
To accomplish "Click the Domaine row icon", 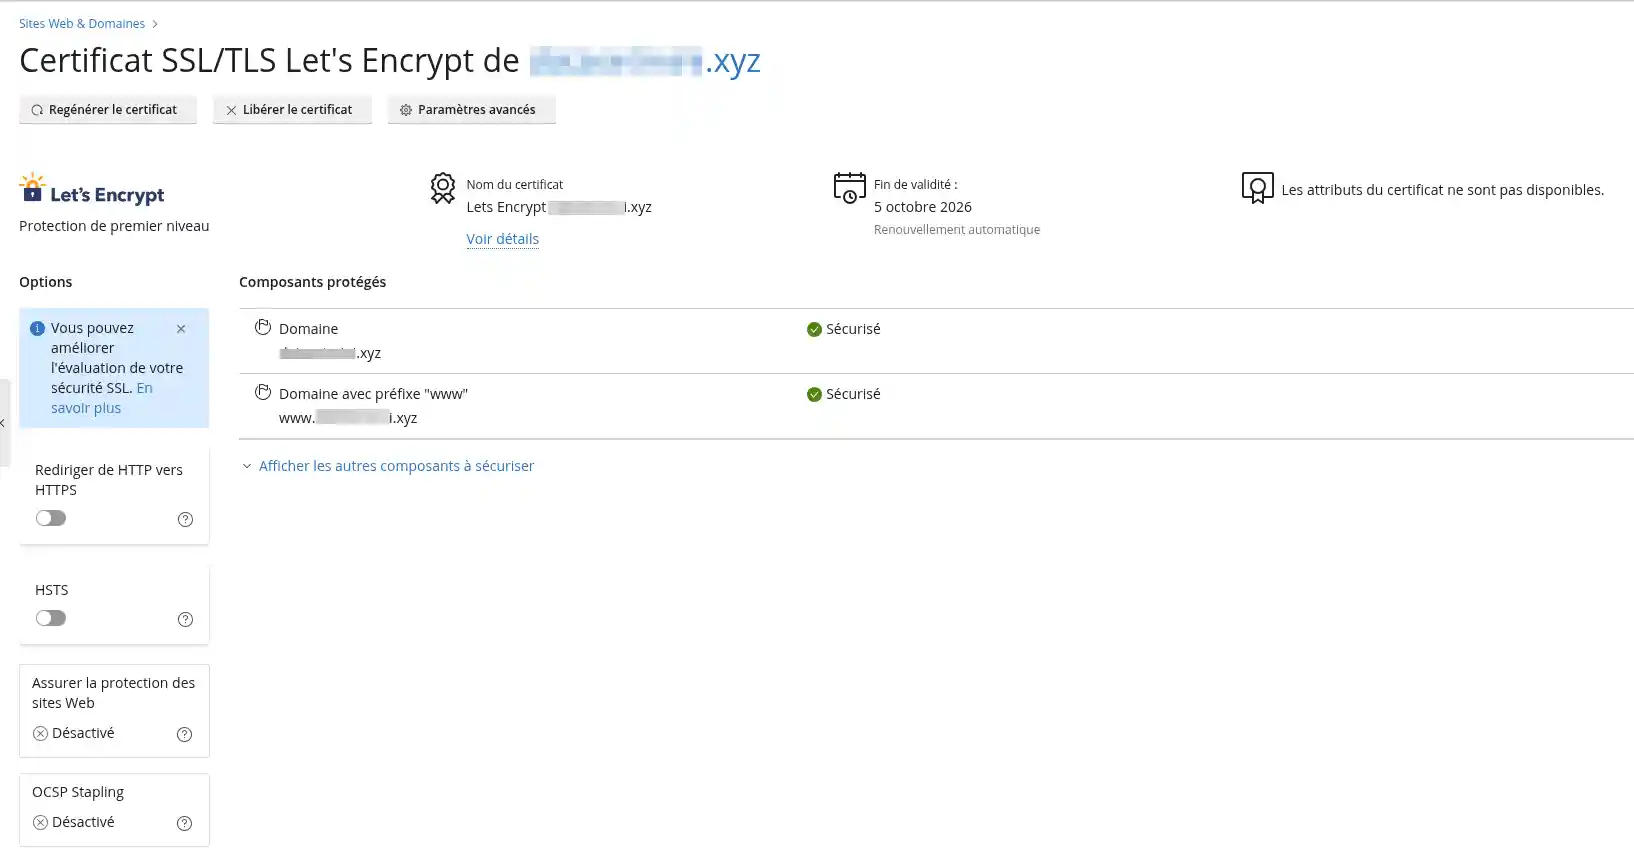I will pyautogui.click(x=263, y=327).
